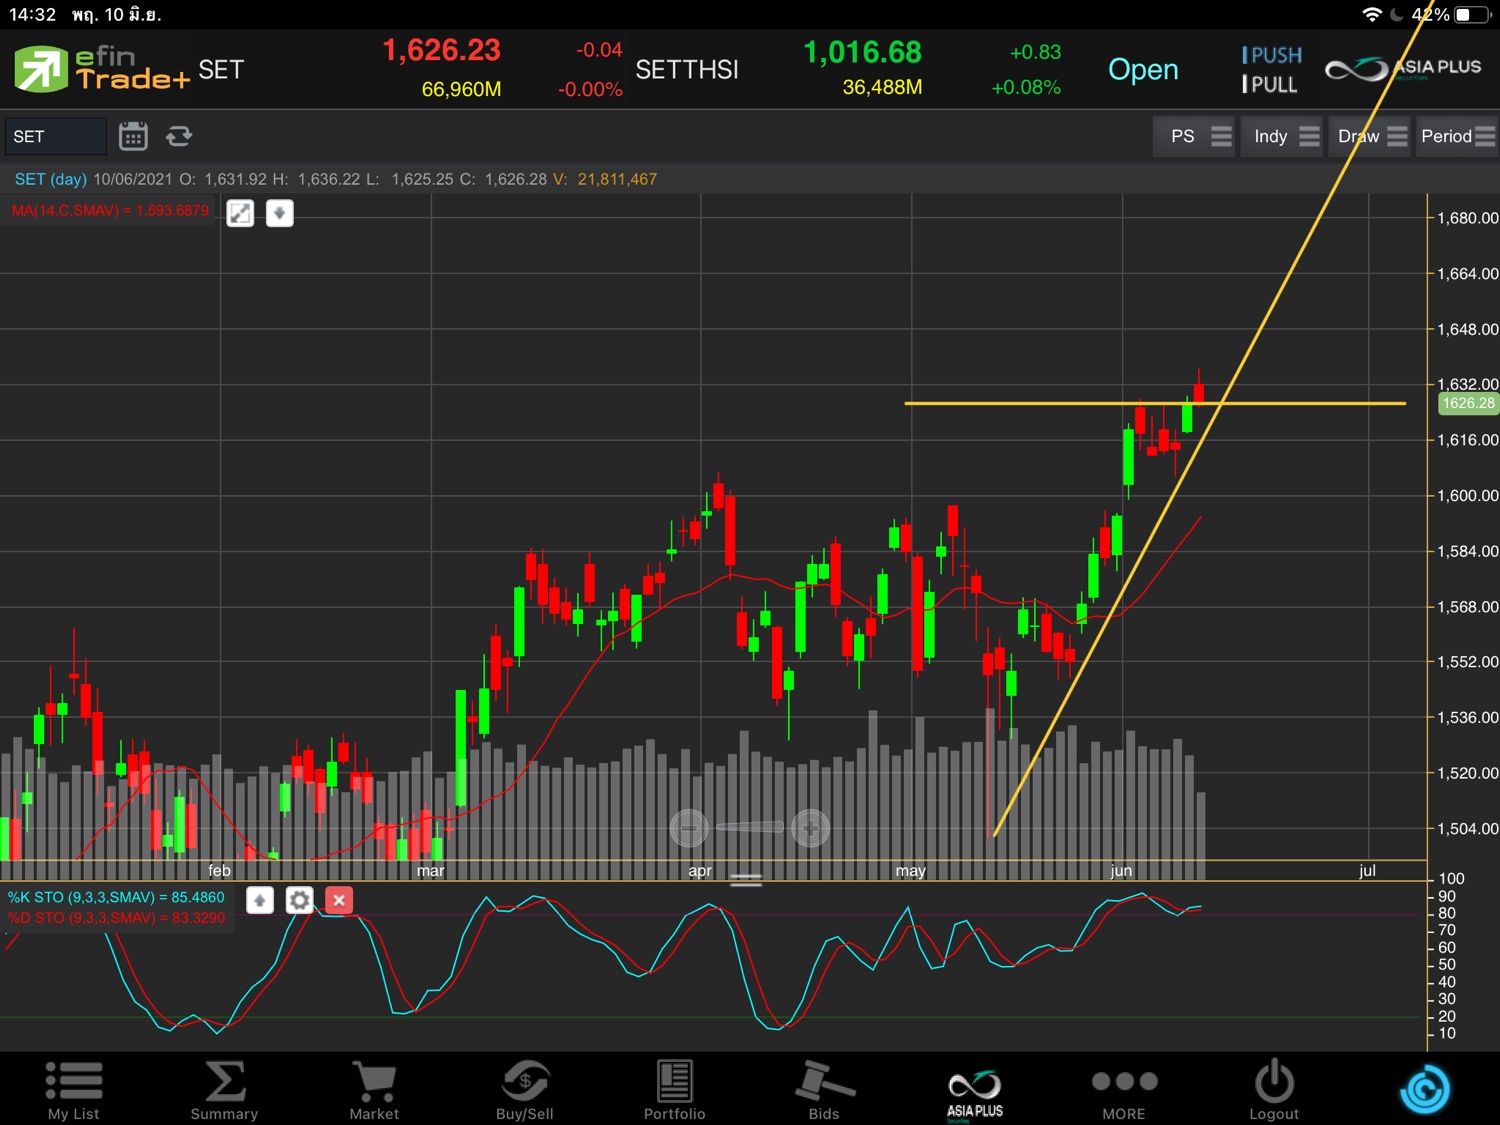Screen dimensions: 1500x1125
Task: Select the MA(14,C,SMAV) indicator label
Action: [x=110, y=210]
